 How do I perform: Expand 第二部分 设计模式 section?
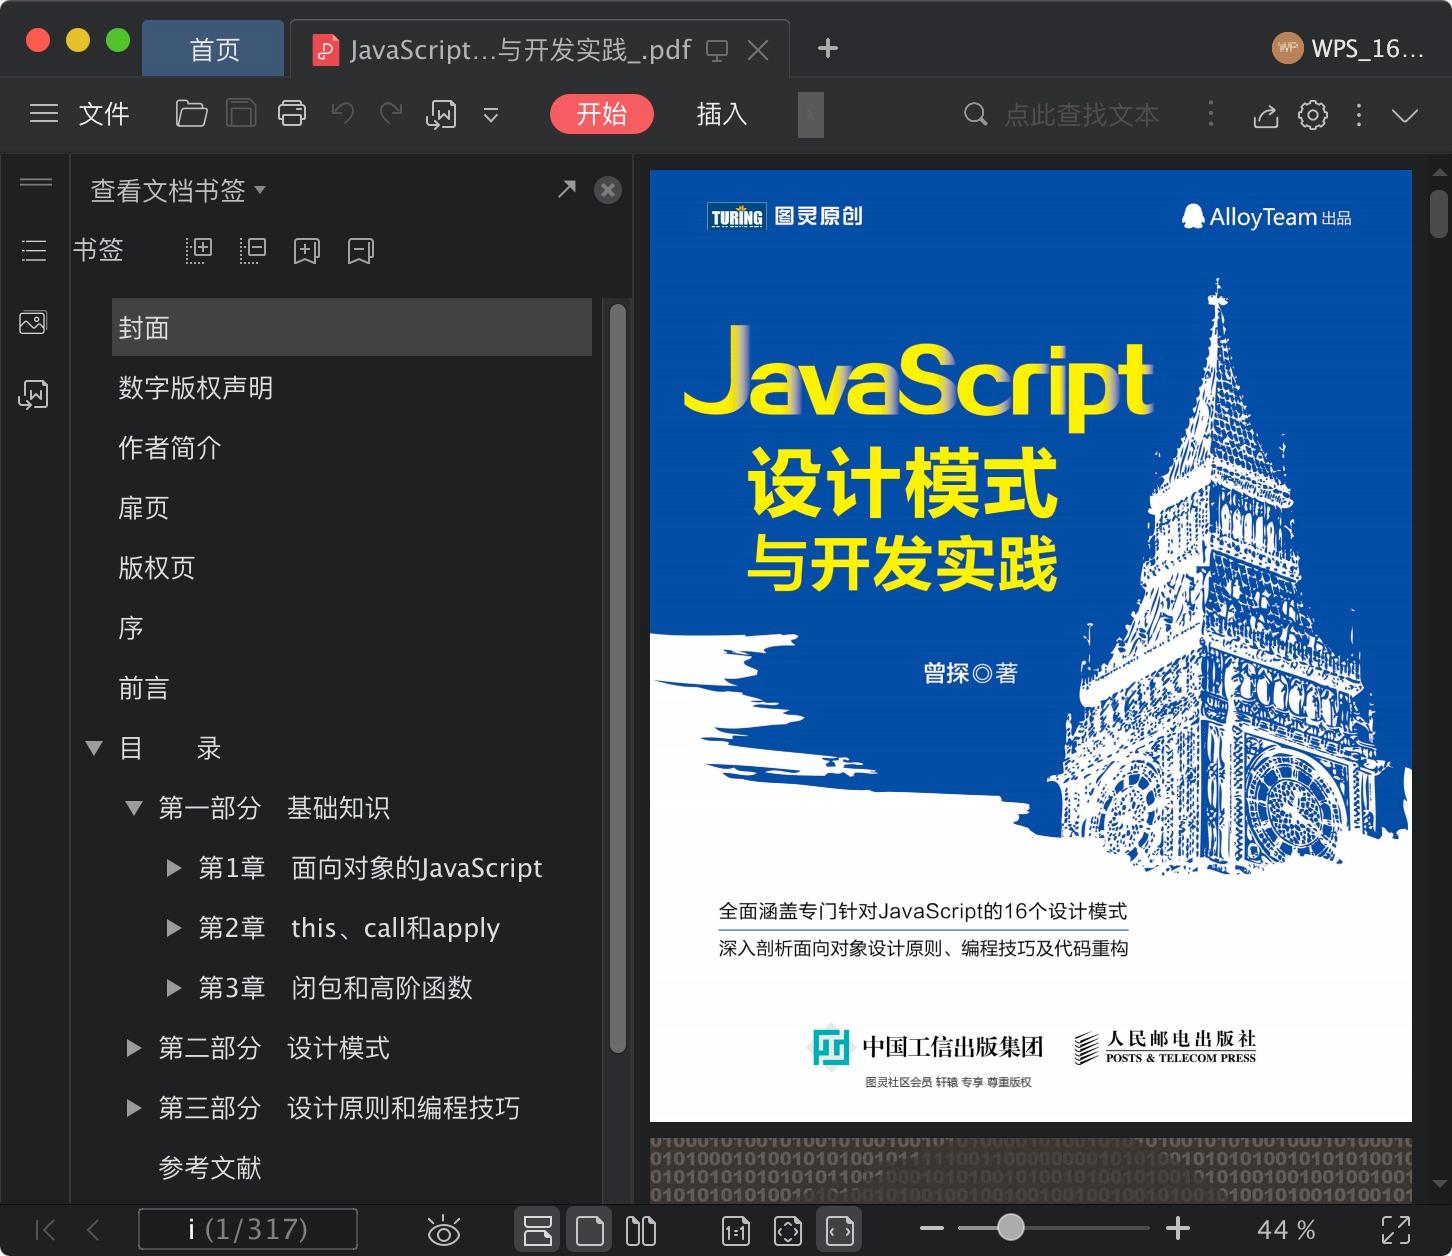pyautogui.click(x=133, y=1048)
